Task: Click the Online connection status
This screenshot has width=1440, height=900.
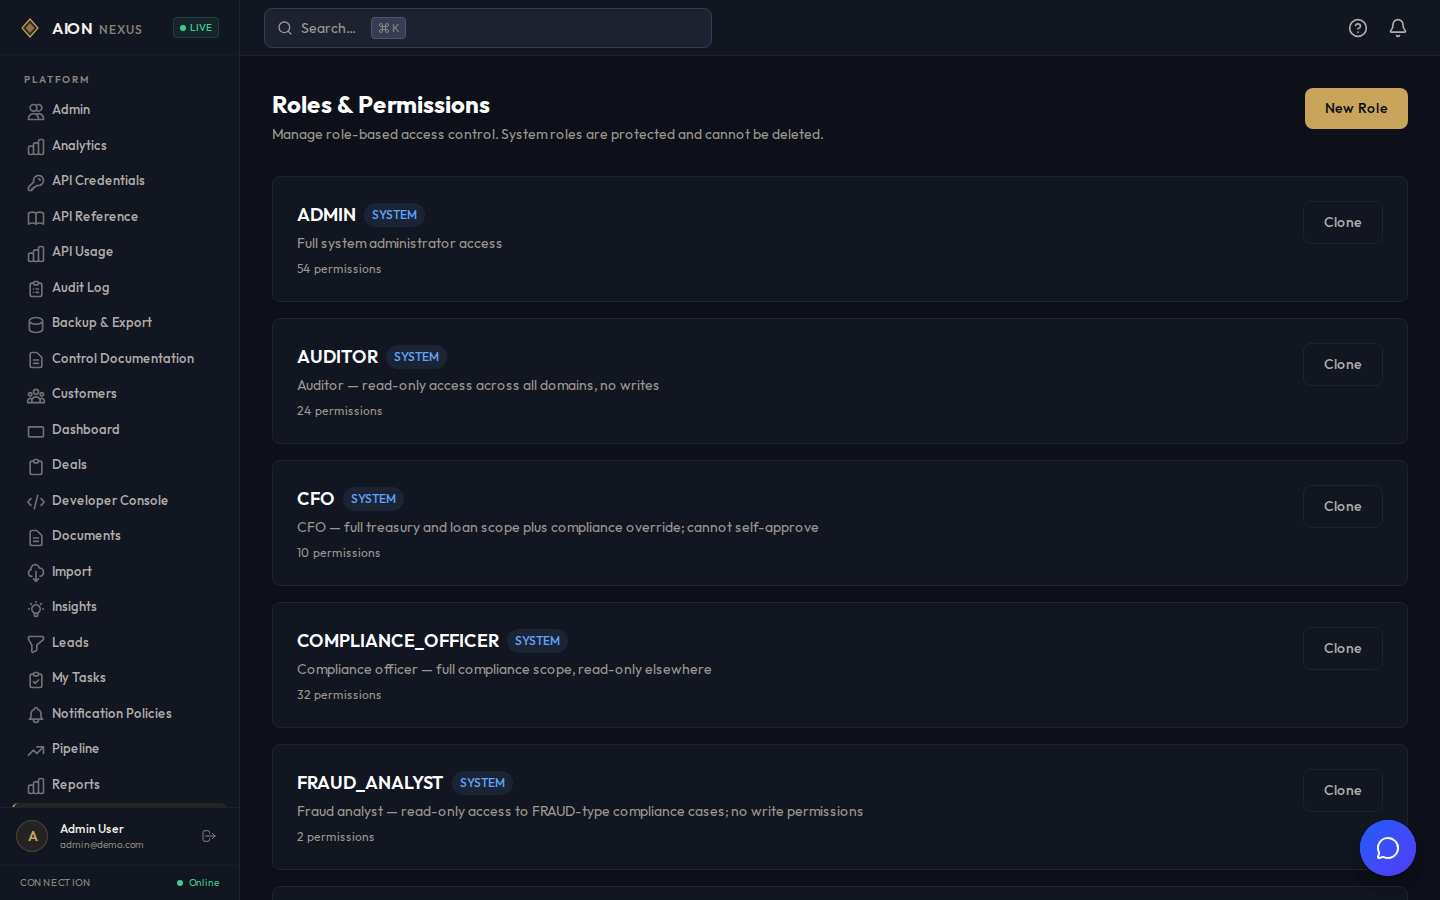Action: [198, 883]
